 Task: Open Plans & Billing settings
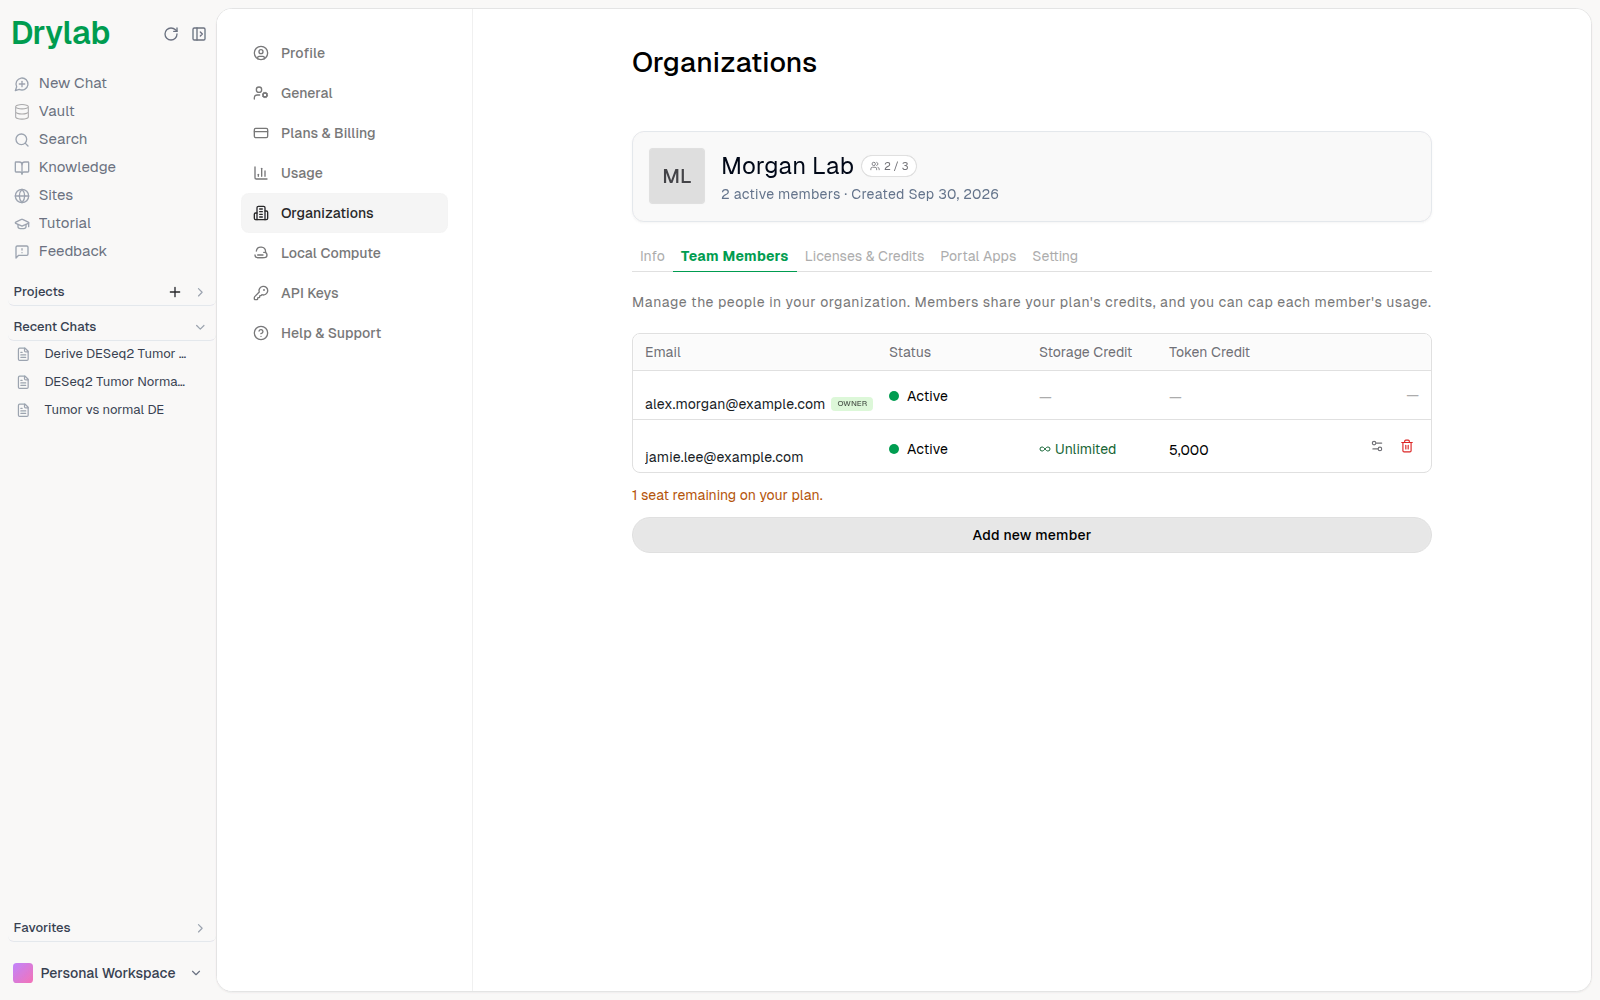pos(344,133)
